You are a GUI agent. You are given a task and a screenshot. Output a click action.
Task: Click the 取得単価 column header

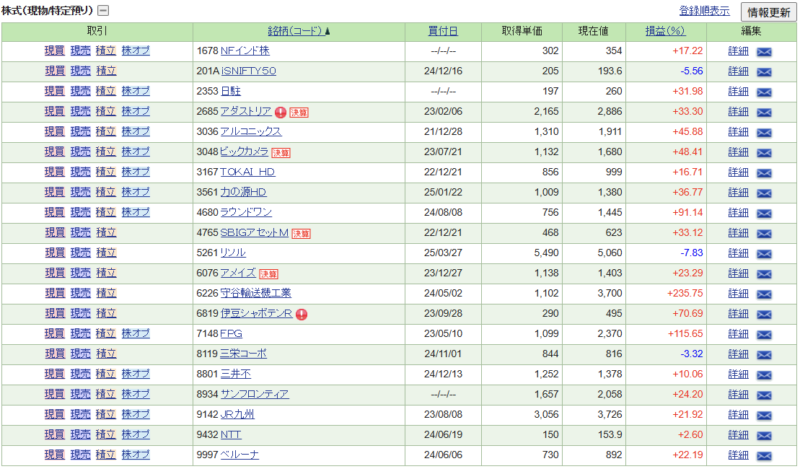(x=521, y=31)
